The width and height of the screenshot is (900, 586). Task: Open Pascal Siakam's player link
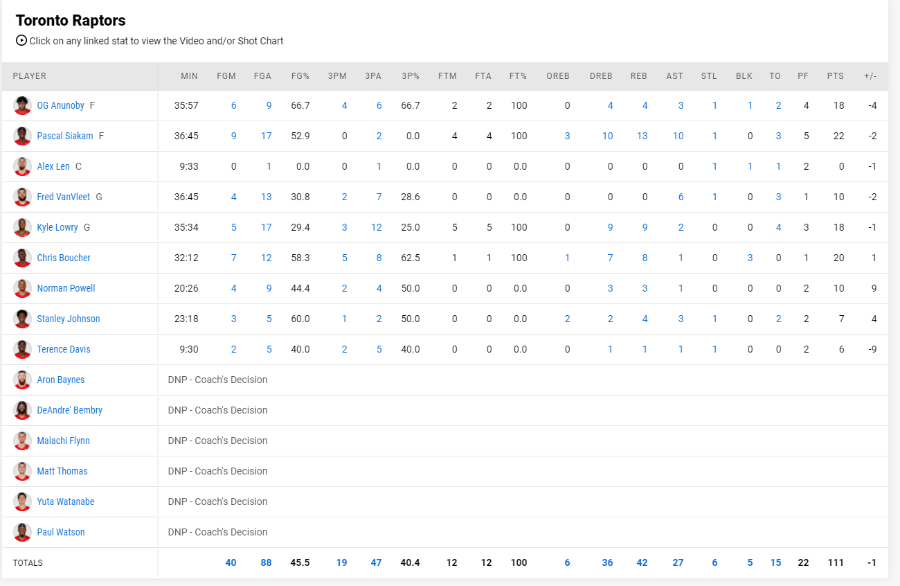[65, 136]
